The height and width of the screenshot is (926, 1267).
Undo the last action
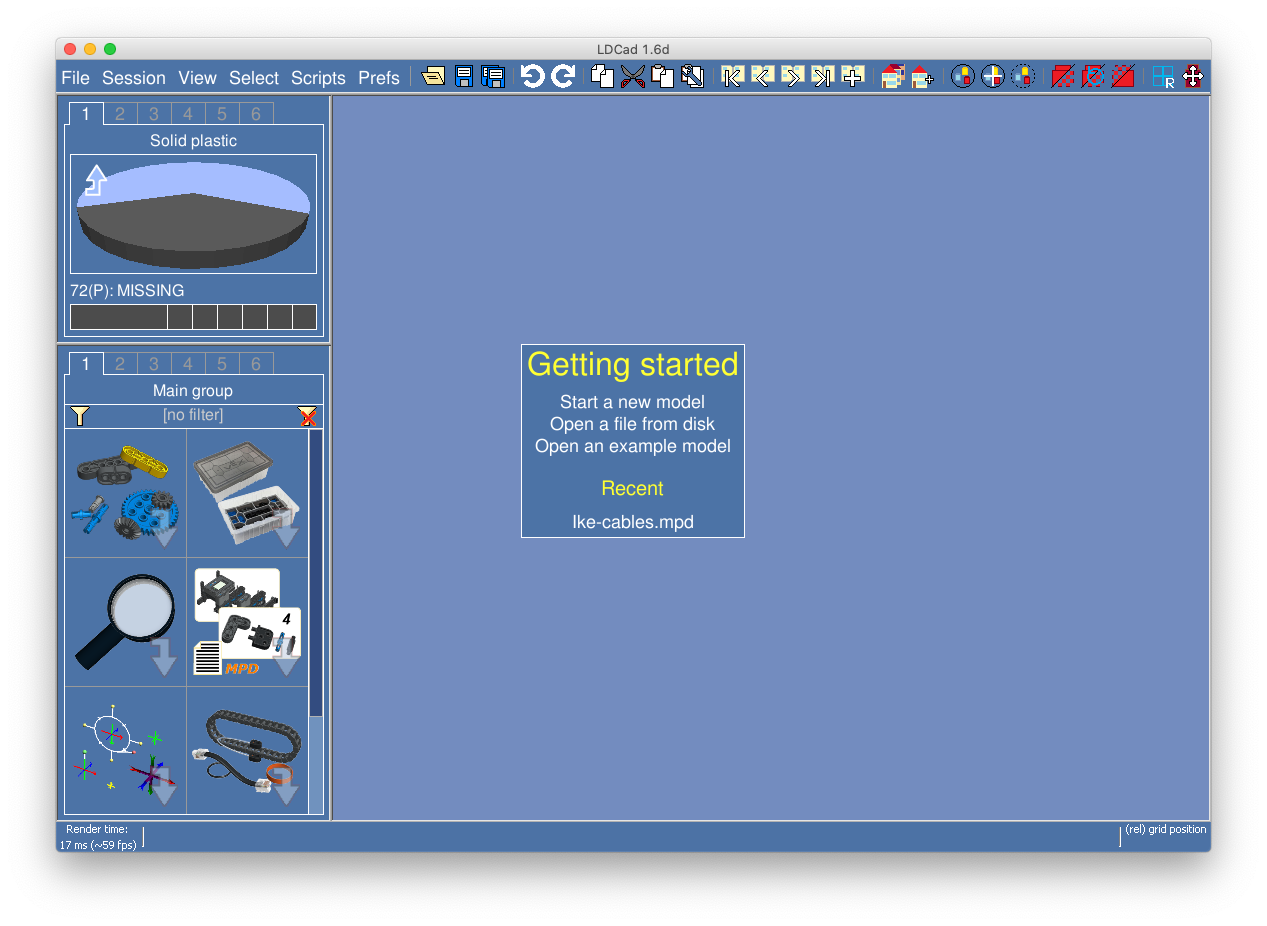tap(532, 76)
